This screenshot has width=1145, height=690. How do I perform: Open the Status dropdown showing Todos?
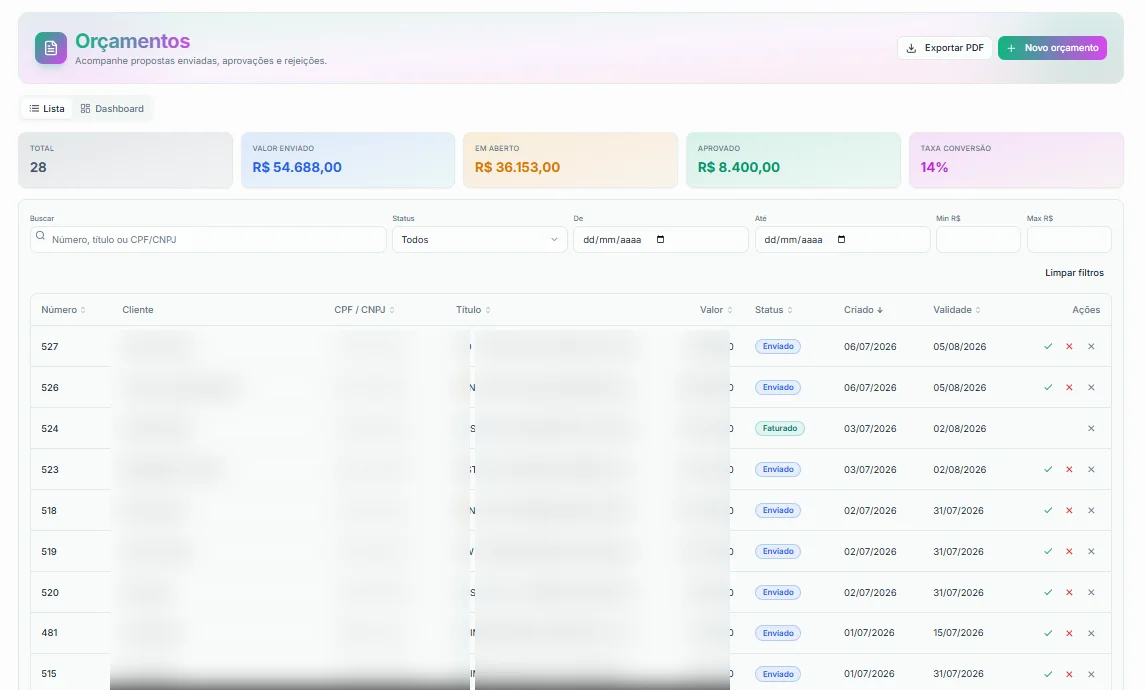[480, 239]
